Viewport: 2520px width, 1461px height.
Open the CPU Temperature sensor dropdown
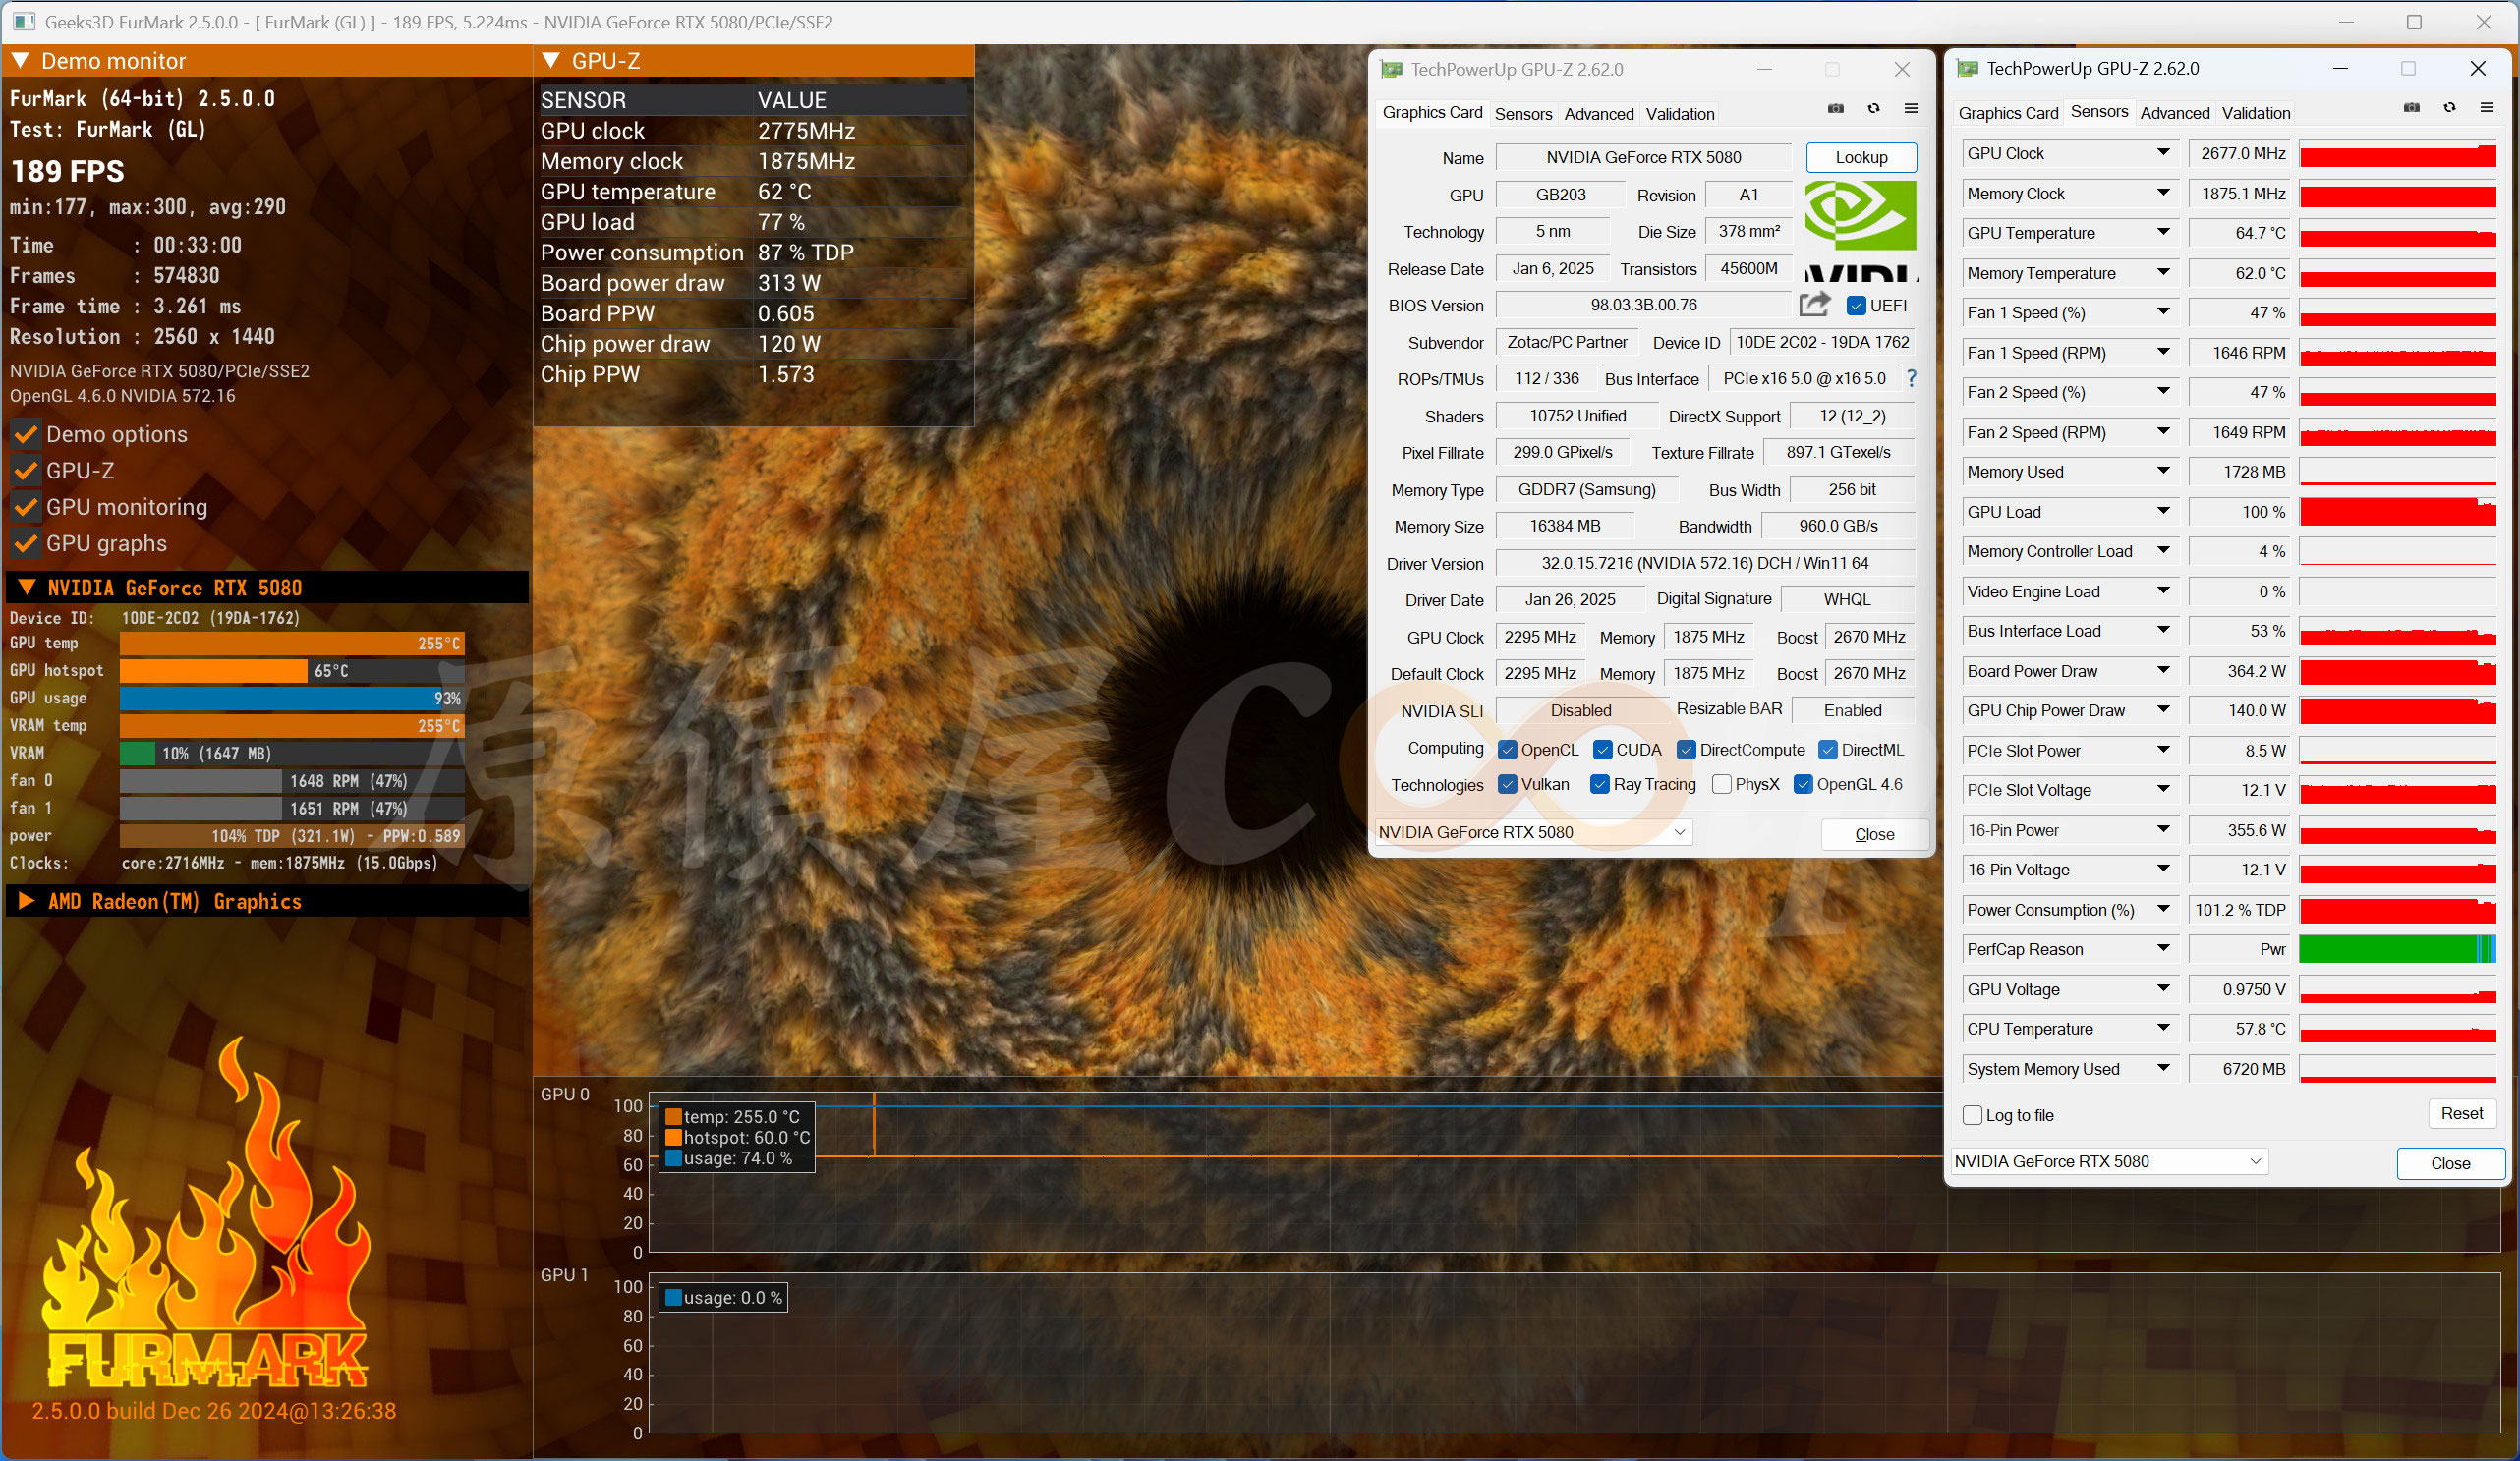(2163, 1029)
